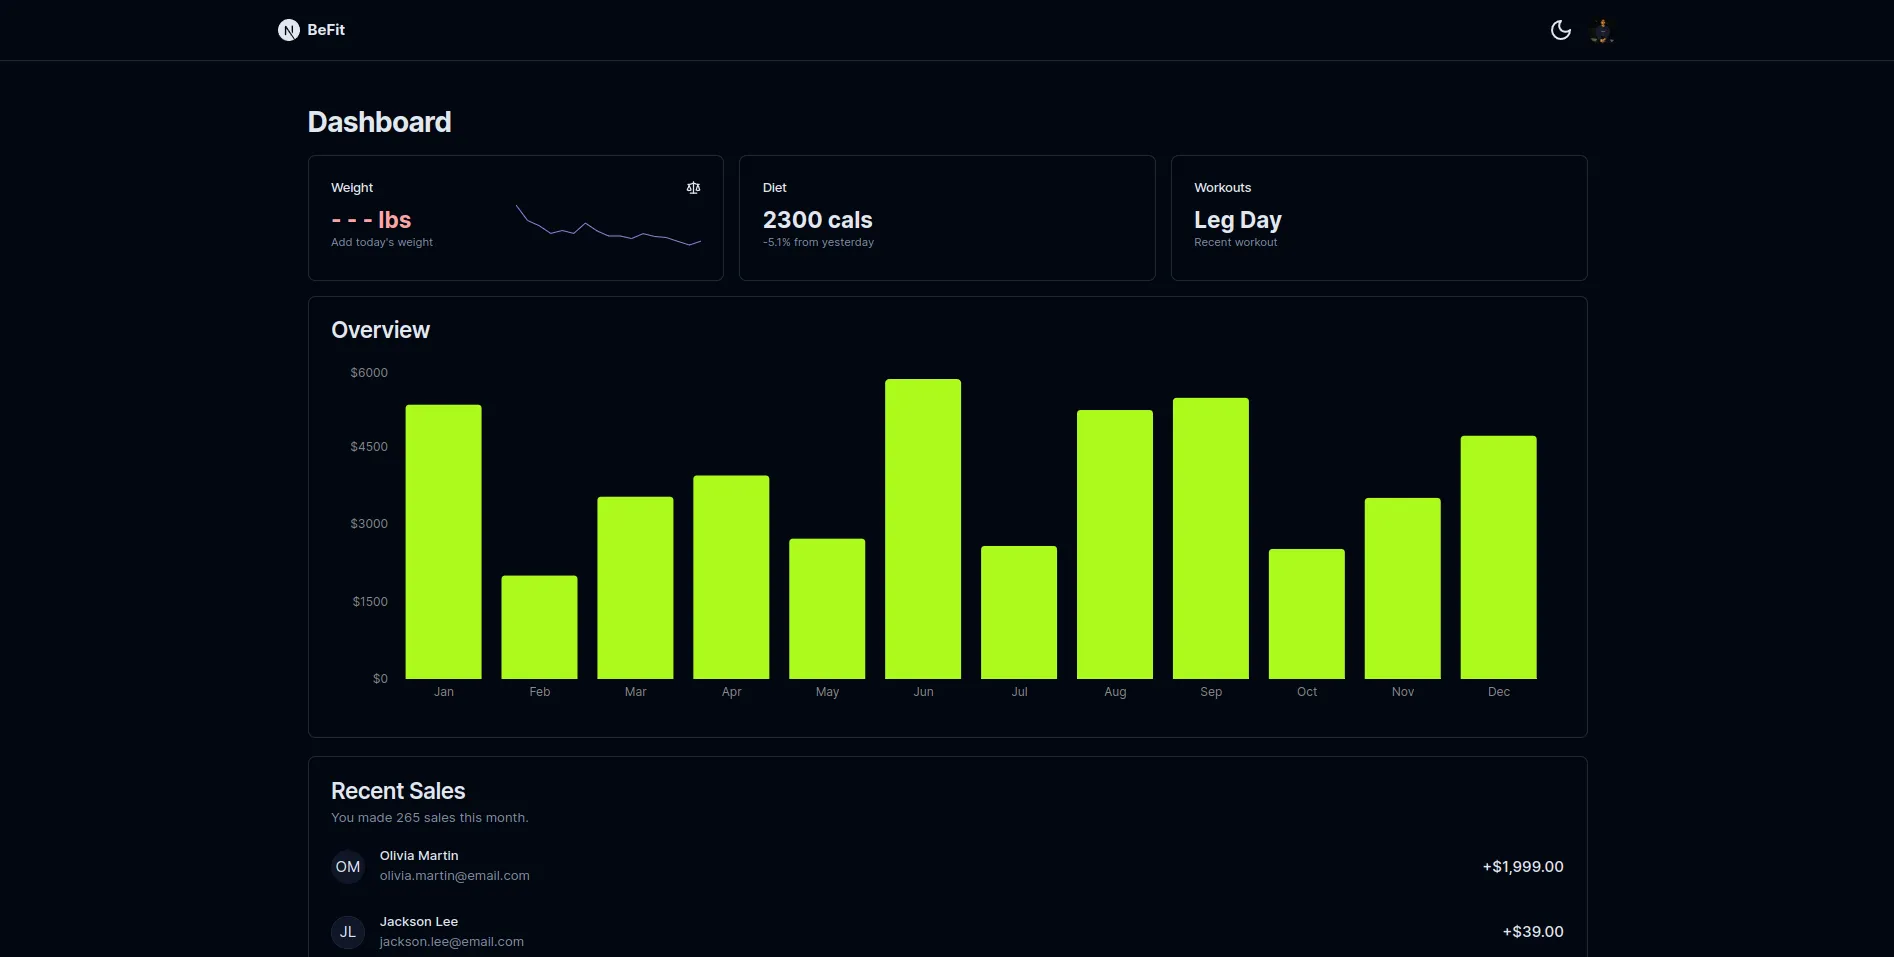Click the JL avatar for Jackson Lee
Image resolution: width=1894 pixels, height=957 pixels.
click(x=348, y=932)
